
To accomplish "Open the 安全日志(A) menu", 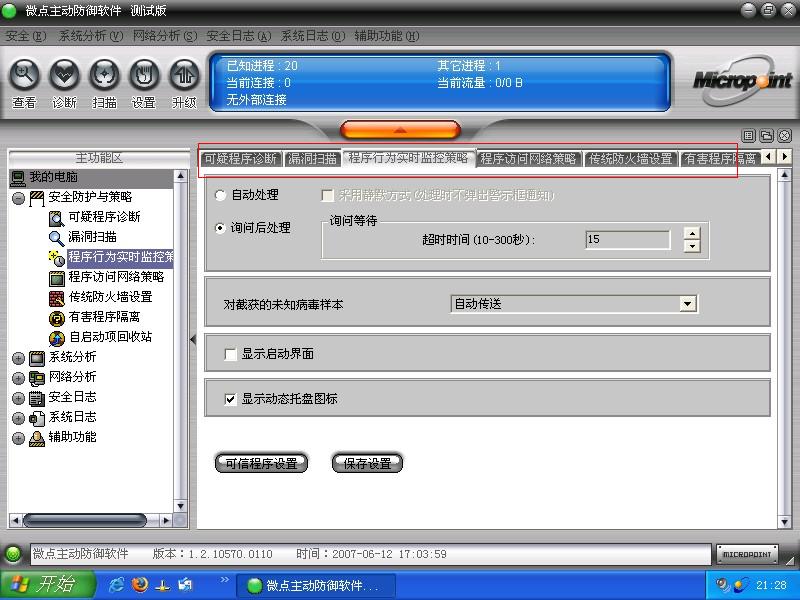I will pyautogui.click(x=239, y=36).
